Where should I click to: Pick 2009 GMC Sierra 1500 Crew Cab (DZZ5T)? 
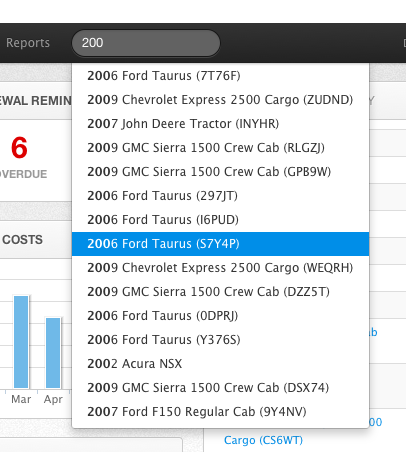pos(220,292)
